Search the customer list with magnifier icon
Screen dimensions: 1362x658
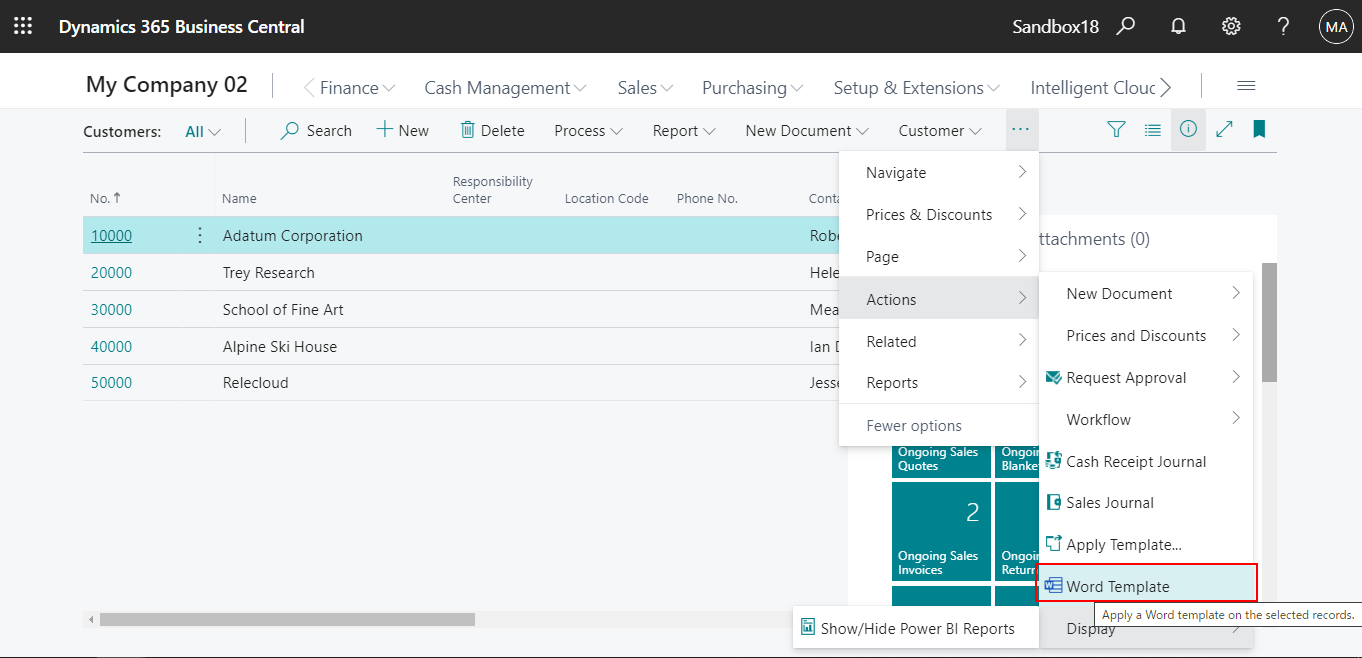point(315,130)
